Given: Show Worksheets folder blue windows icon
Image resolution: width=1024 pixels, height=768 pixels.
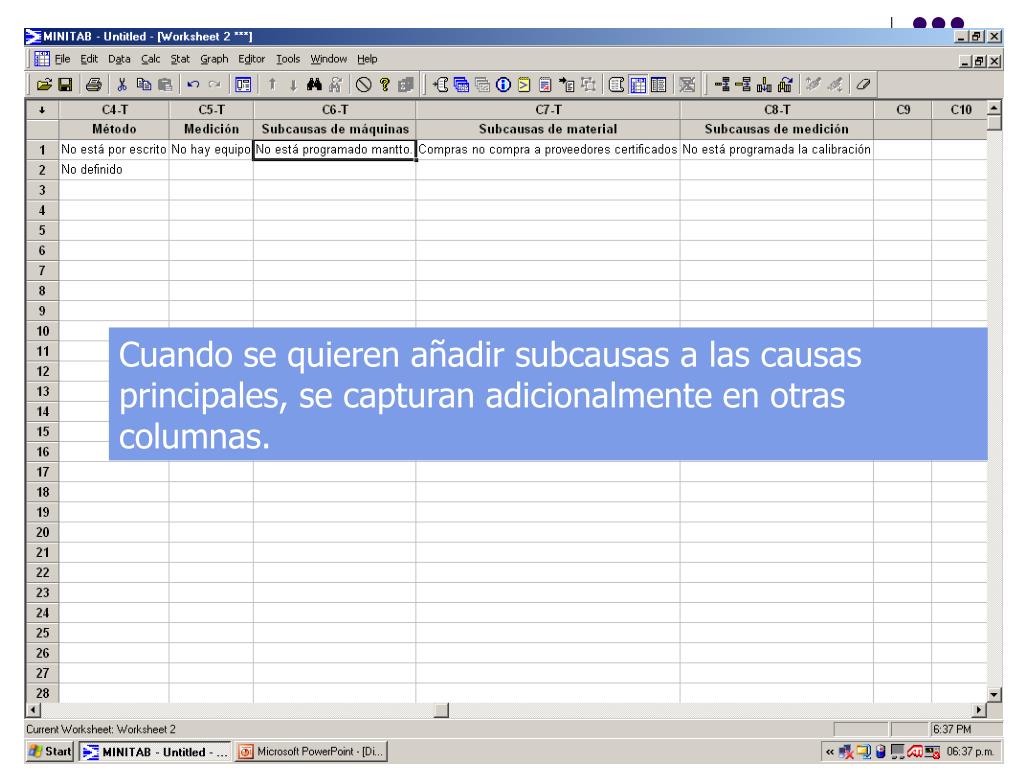Looking at the screenshot, I should (461, 84).
